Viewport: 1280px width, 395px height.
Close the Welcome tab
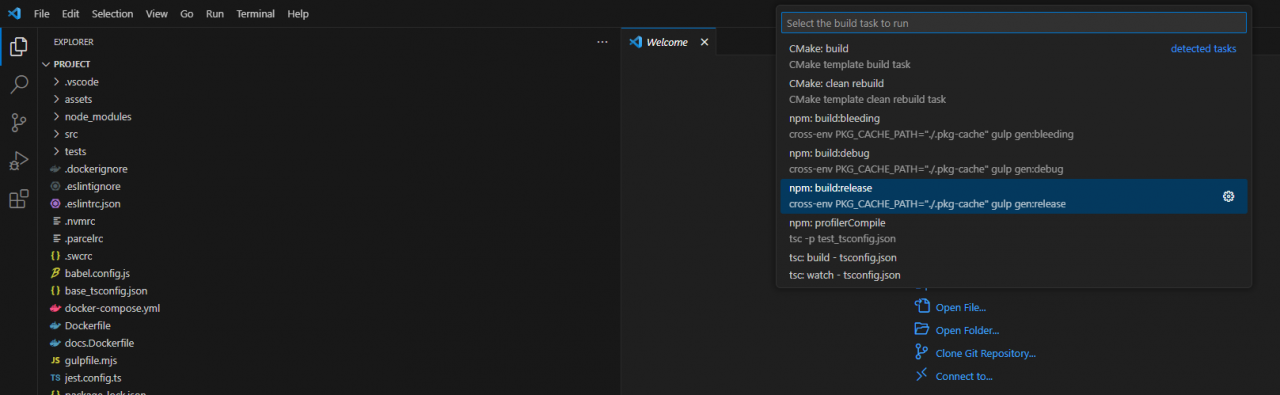tap(704, 42)
